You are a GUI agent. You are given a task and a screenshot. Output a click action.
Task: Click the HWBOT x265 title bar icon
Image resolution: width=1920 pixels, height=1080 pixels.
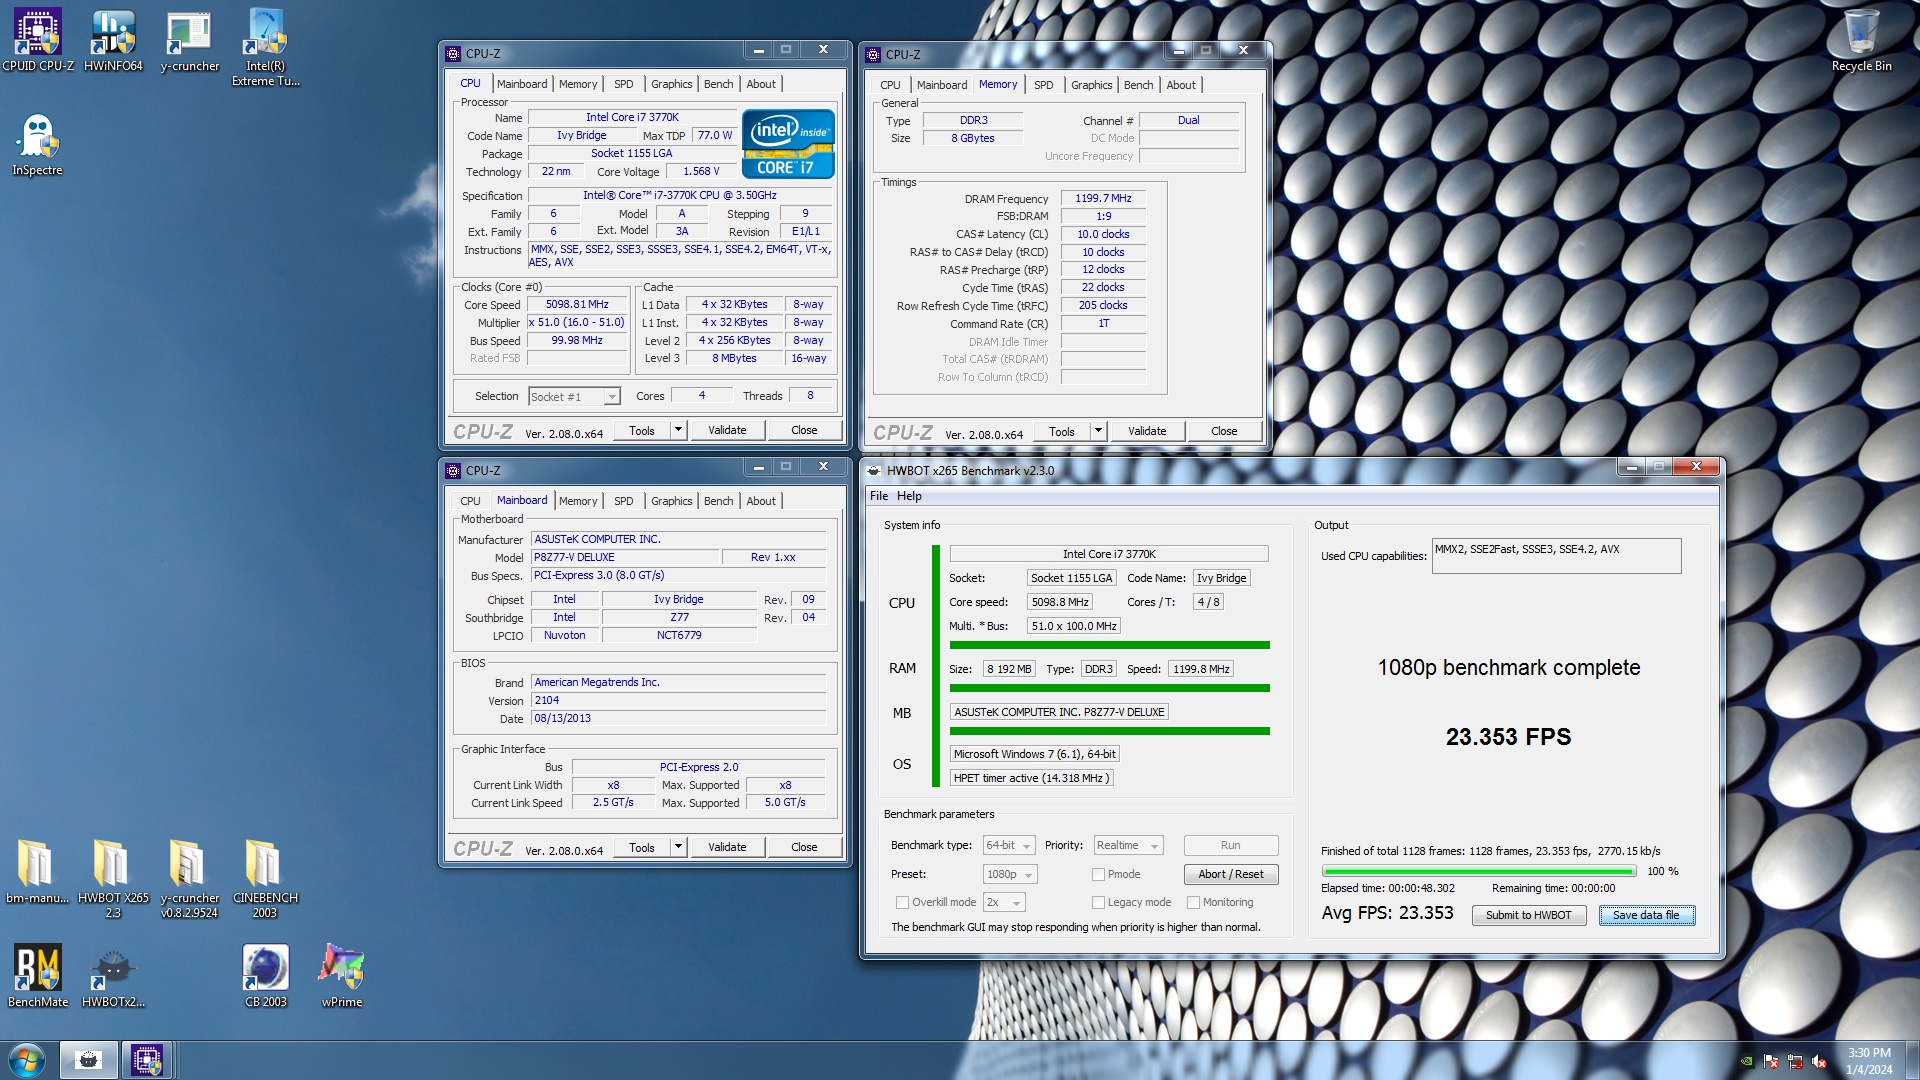coord(874,470)
